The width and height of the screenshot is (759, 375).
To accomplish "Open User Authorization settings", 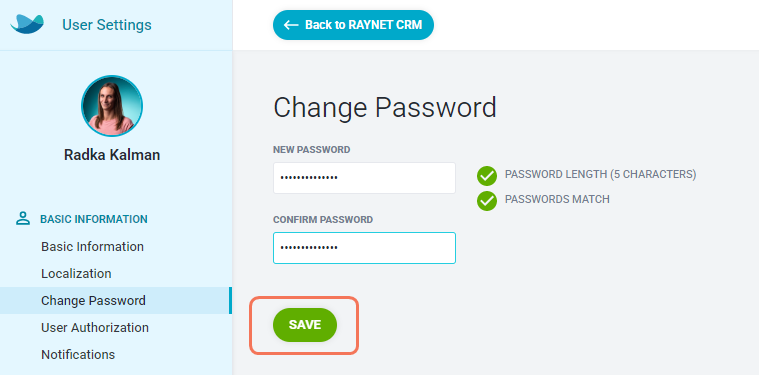I will tap(95, 328).
